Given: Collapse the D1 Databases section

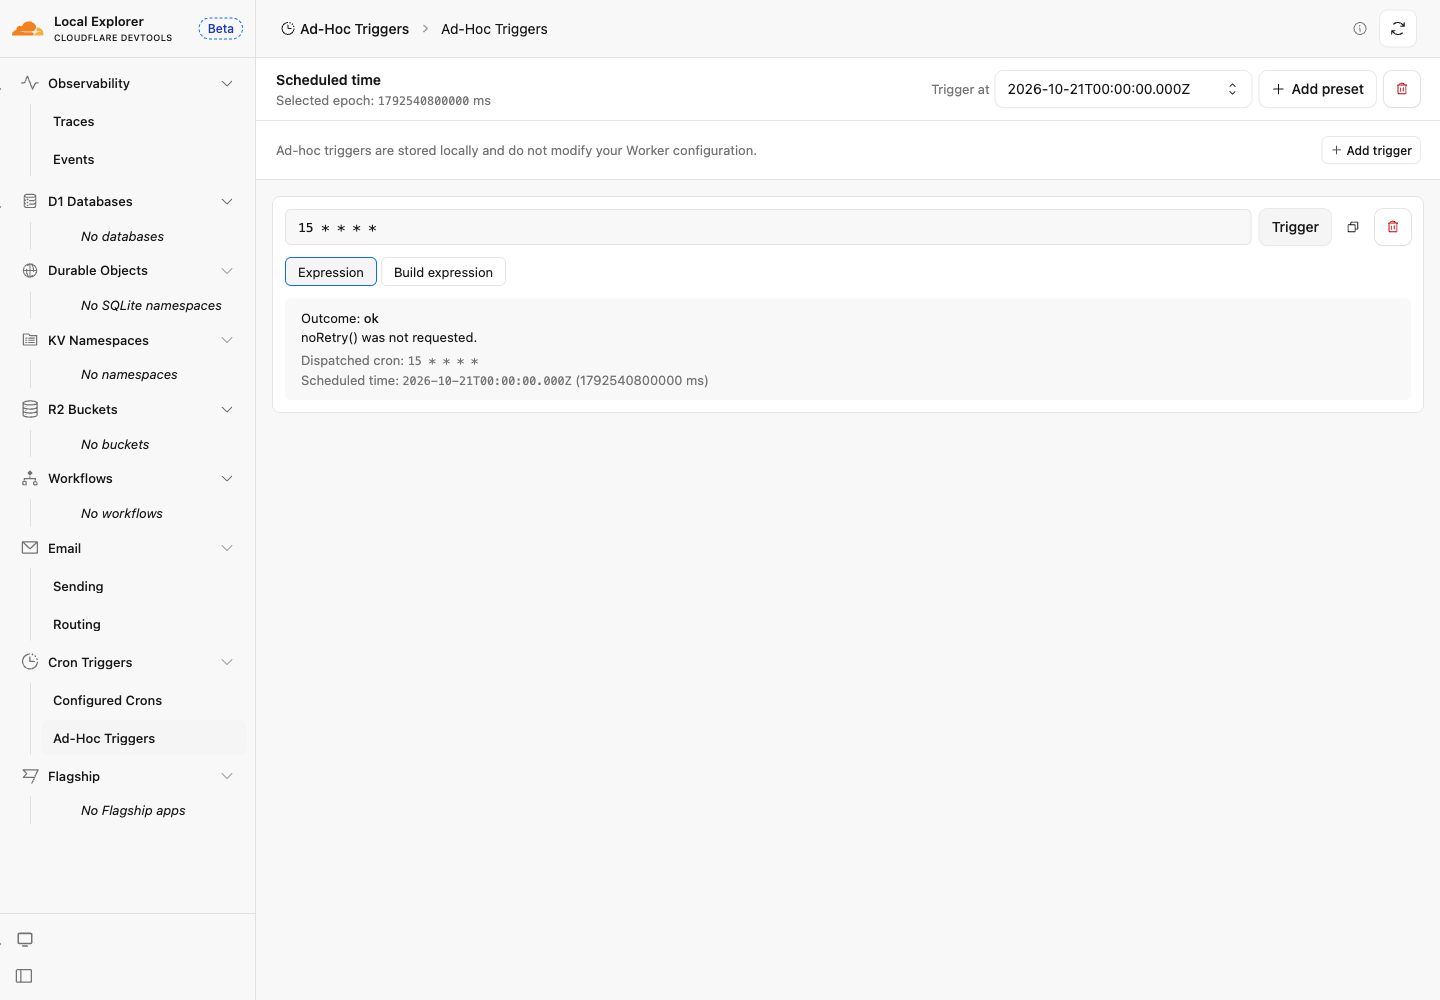Looking at the screenshot, I should coord(227,201).
